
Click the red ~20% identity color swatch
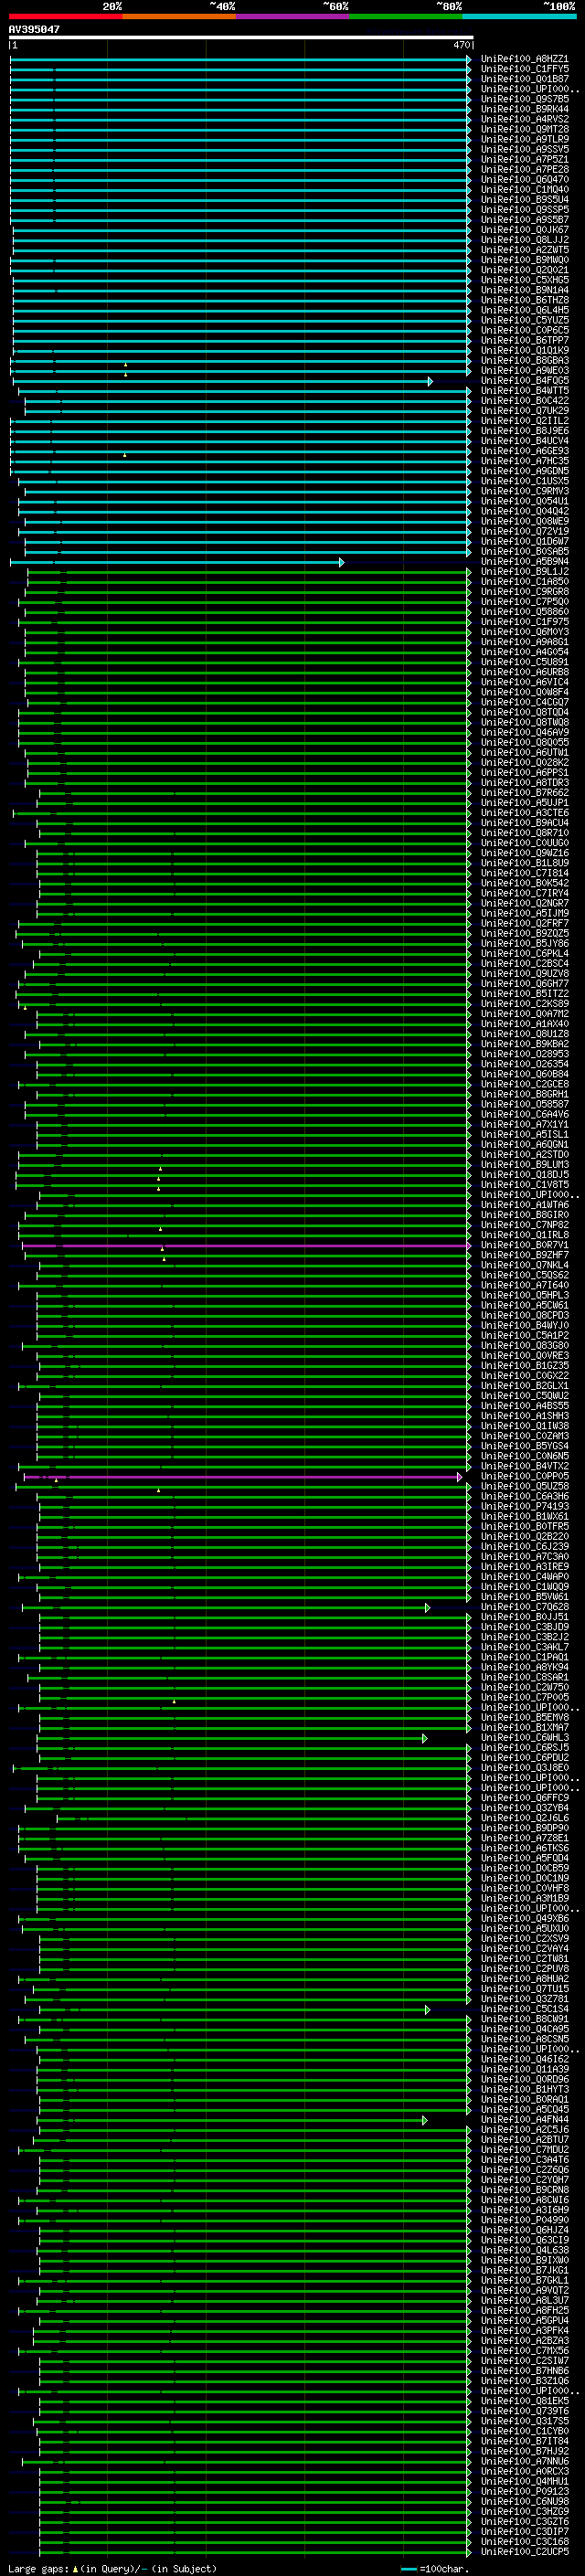coord(65,17)
